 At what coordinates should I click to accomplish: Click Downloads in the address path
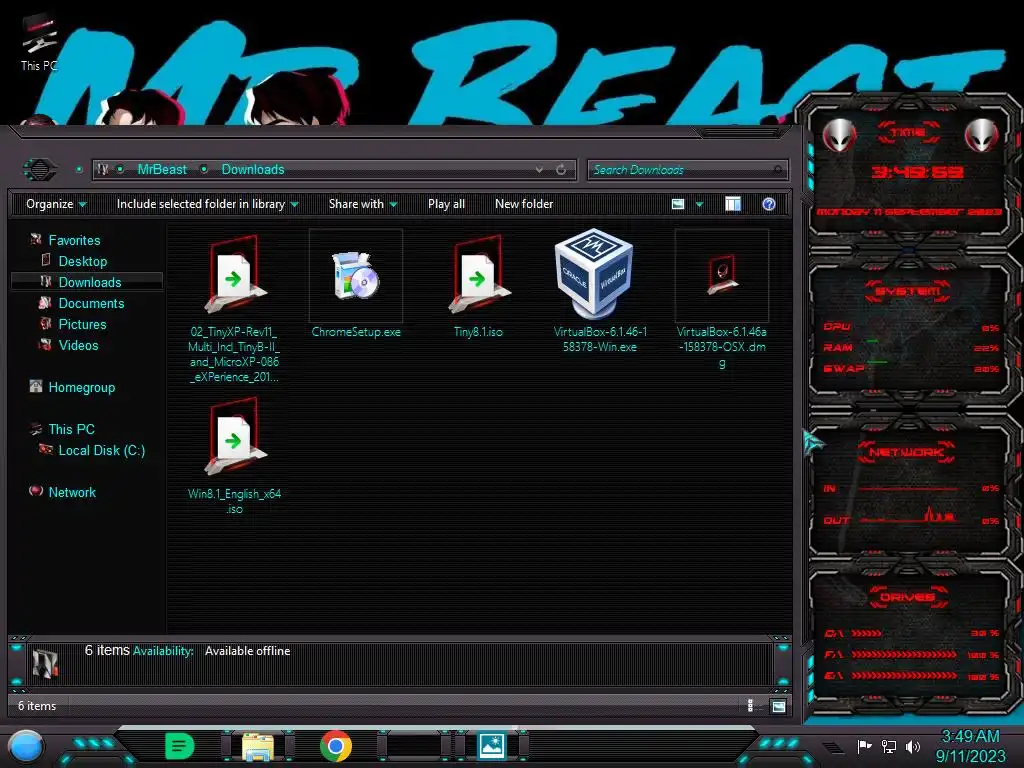click(x=253, y=170)
